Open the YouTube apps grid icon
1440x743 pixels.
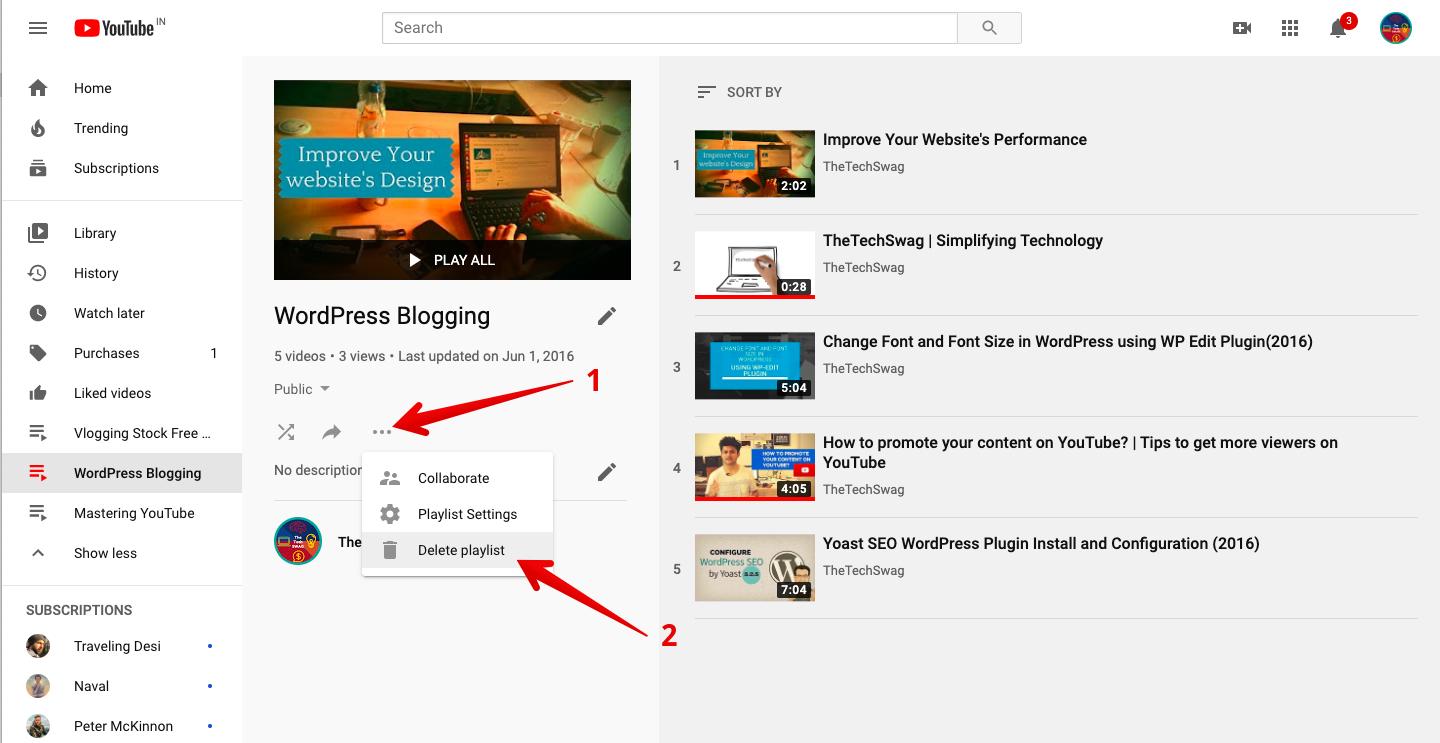tap(1290, 28)
